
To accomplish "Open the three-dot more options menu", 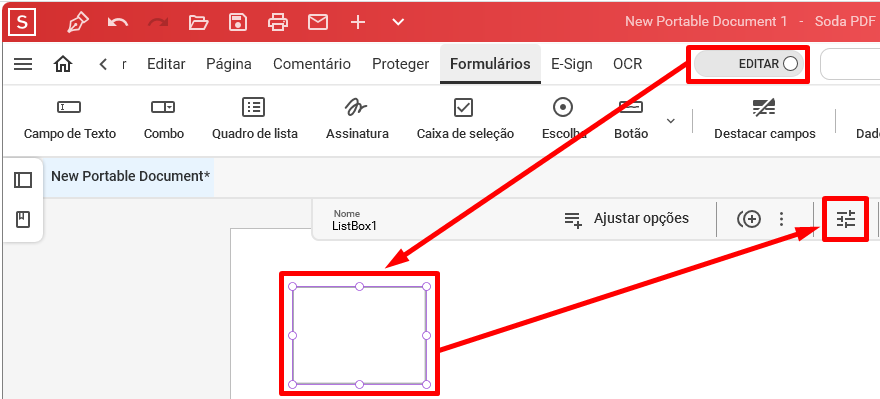I will (x=782, y=219).
